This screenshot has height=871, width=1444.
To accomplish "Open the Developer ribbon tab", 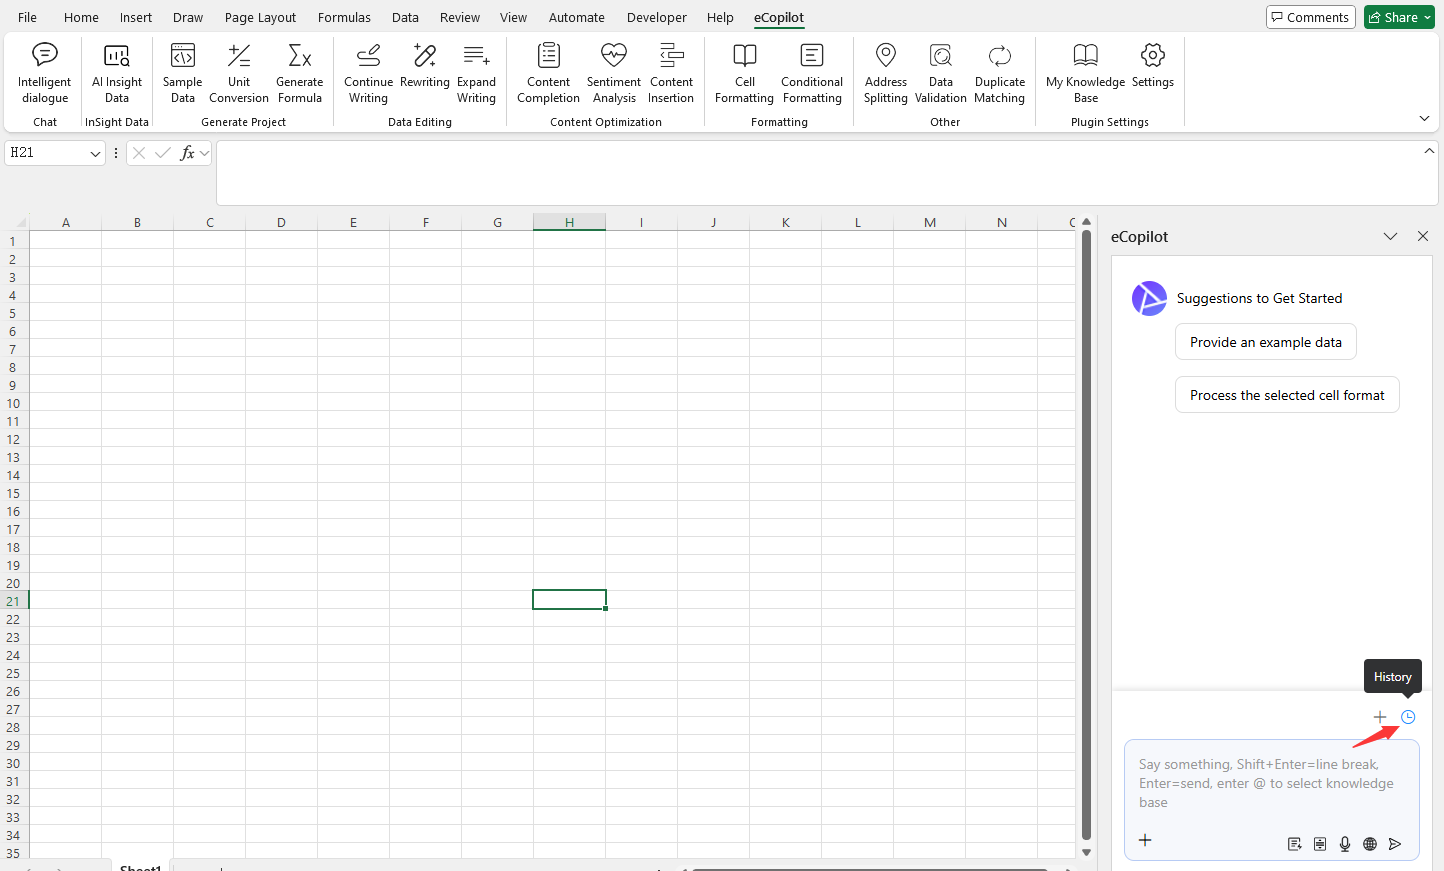I will coord(656,17).
